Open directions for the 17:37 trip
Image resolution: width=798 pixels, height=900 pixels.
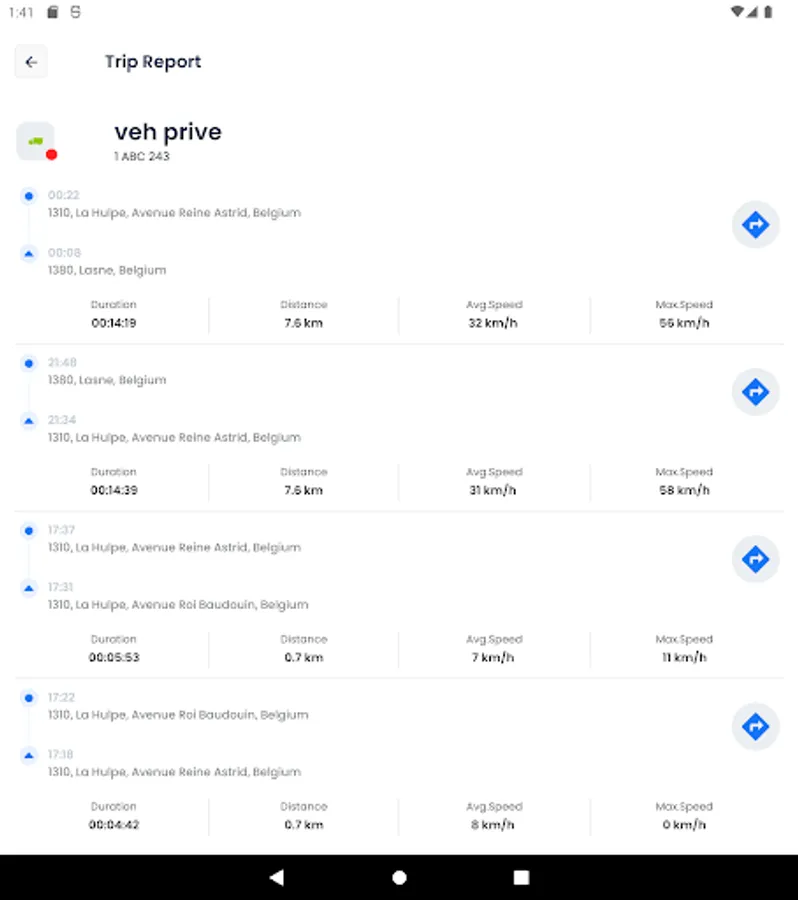755,559
